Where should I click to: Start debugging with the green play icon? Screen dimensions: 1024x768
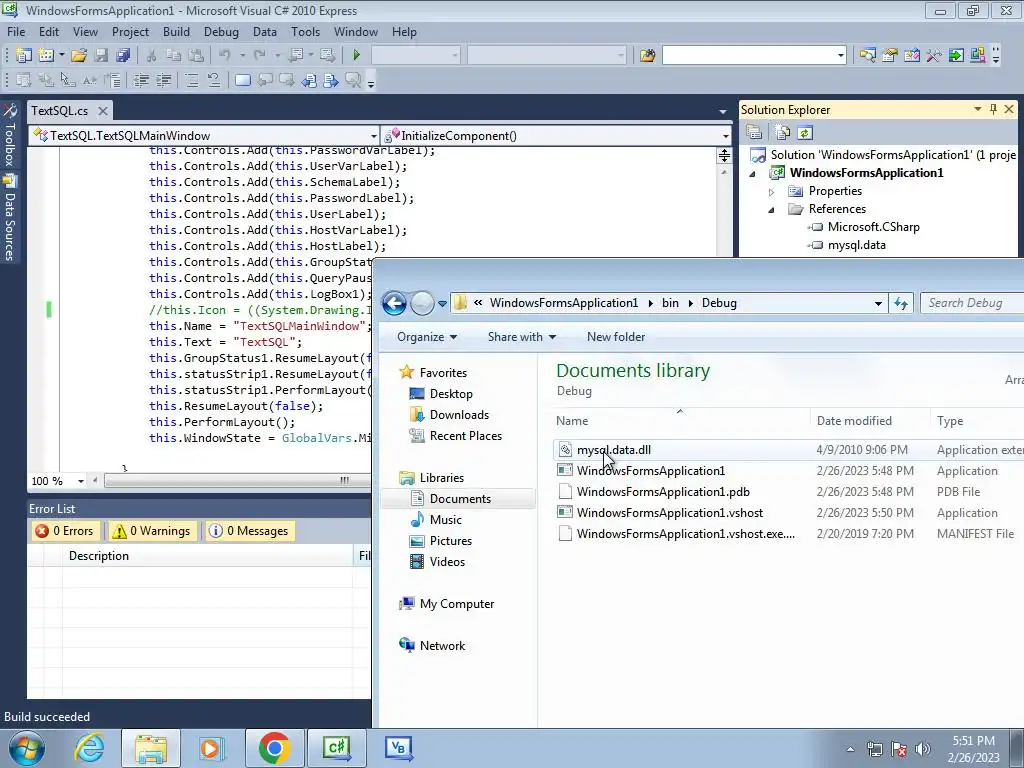point(357,56)
